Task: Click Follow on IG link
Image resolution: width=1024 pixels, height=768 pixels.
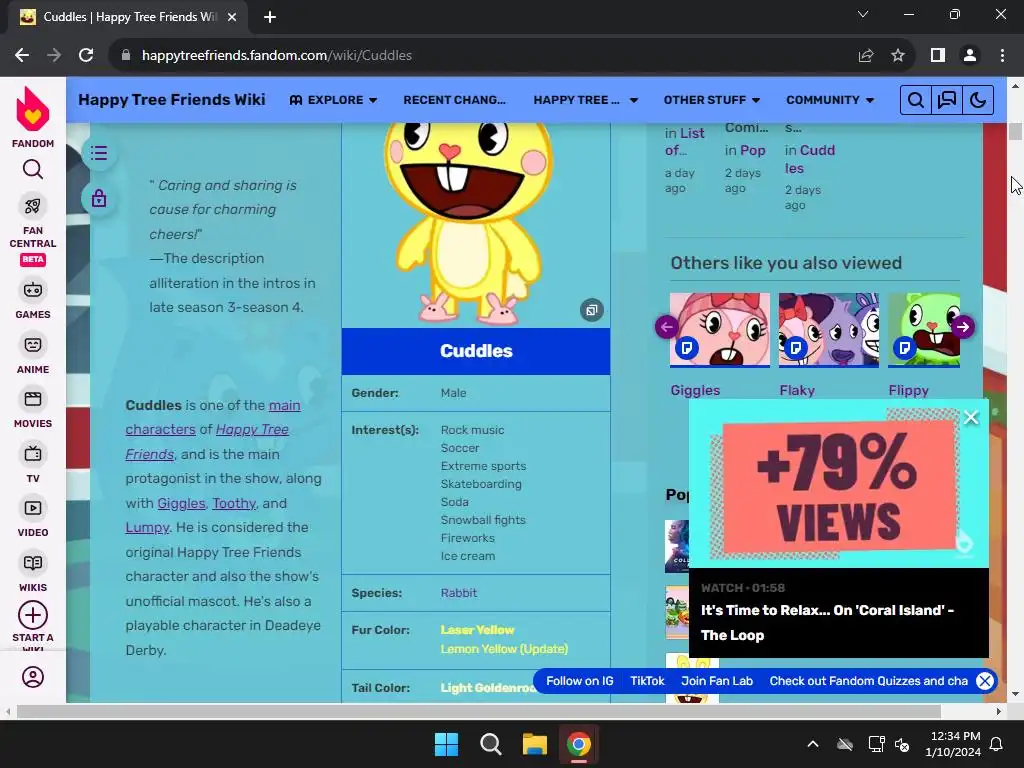Action: (x=580, y=681)
